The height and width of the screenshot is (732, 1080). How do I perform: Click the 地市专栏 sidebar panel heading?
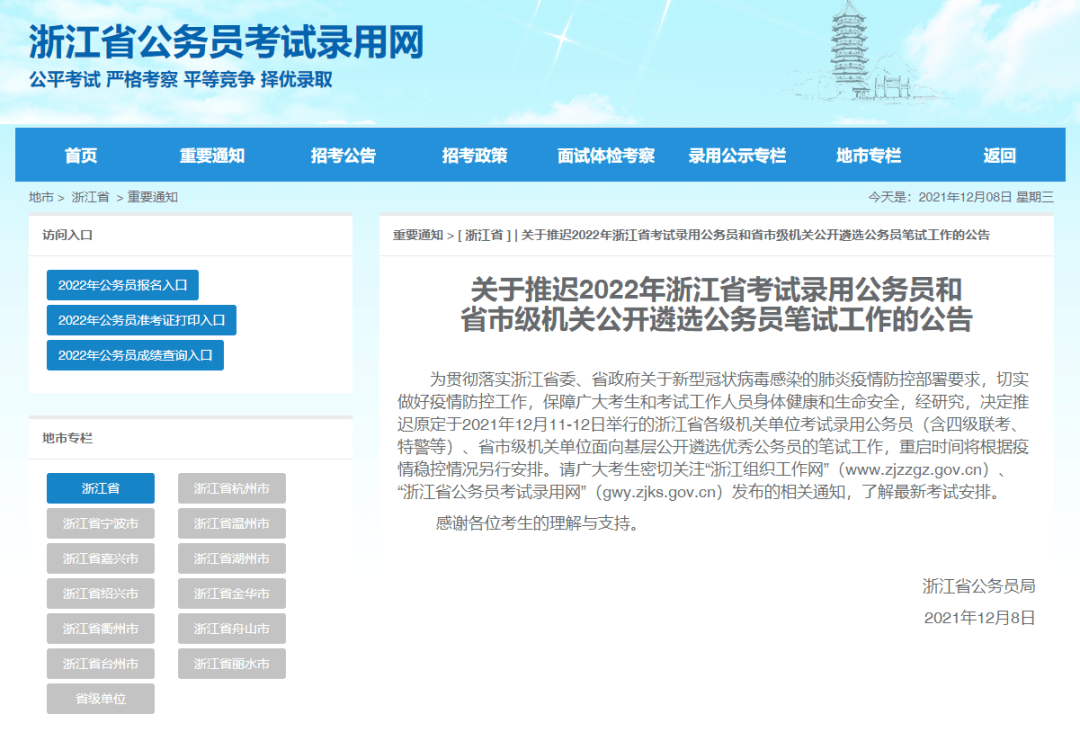click(x=68, y=438)
